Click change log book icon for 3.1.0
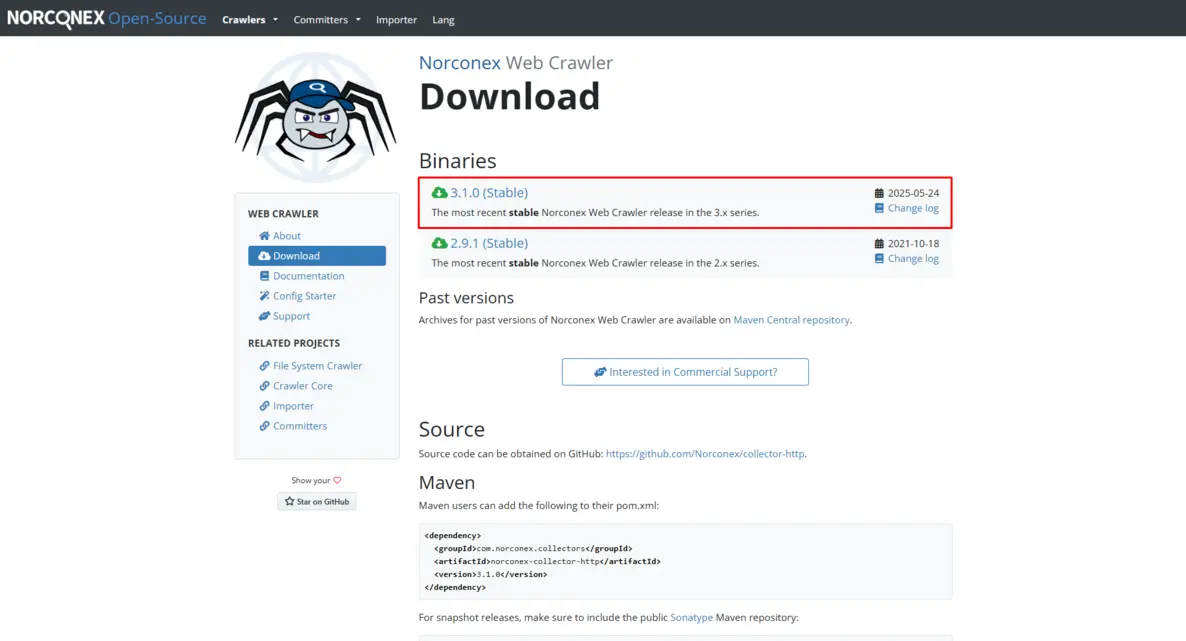 click(x=879, y=208)
